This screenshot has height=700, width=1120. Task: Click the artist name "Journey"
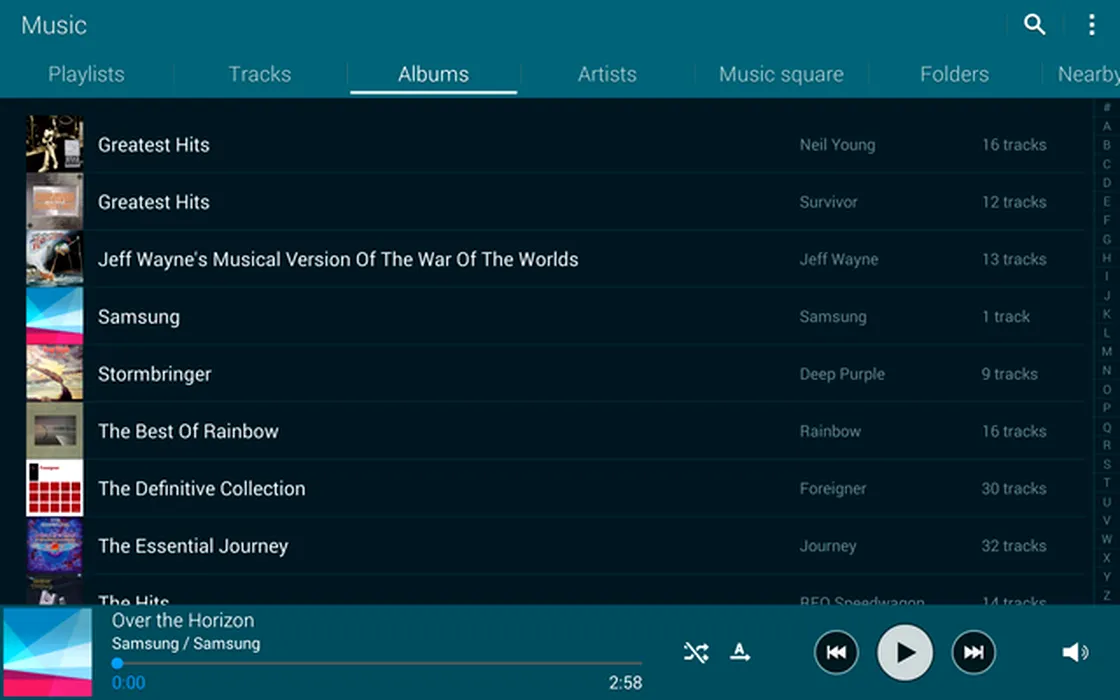point(828,546)
